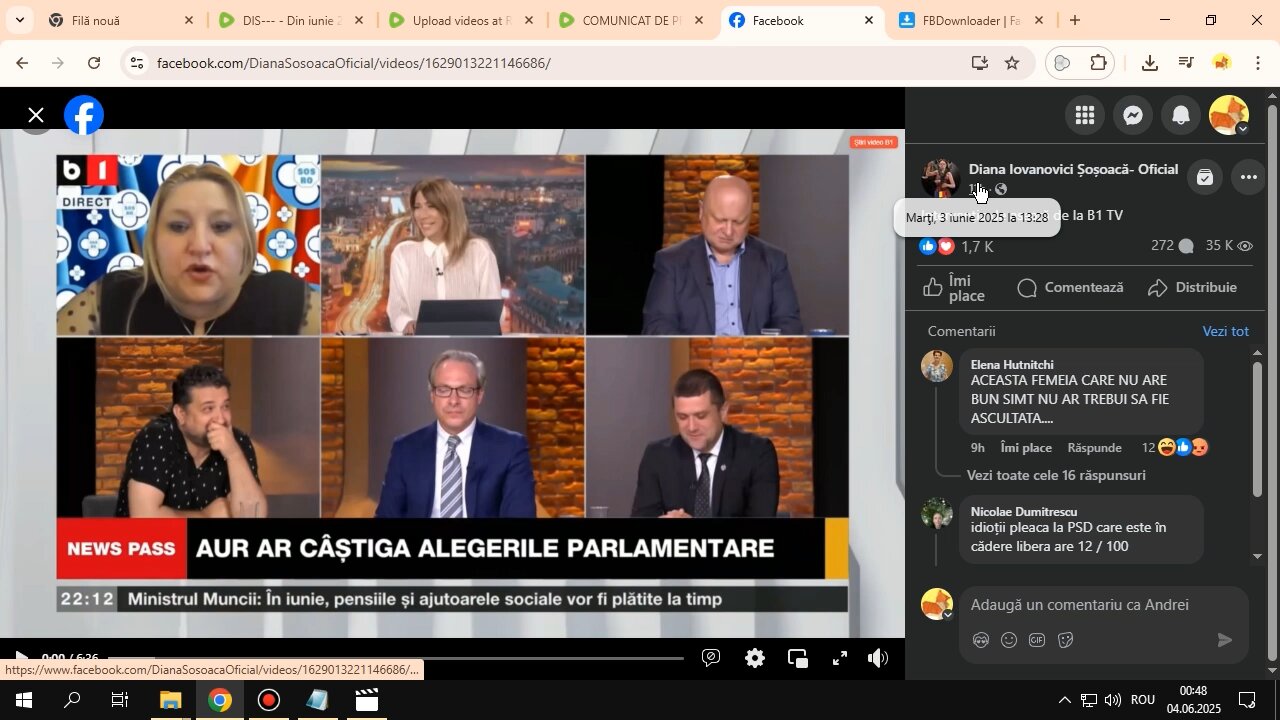
Task: Click Nicolae Dumitrescu's avatar
Action: tap(937, 514)
